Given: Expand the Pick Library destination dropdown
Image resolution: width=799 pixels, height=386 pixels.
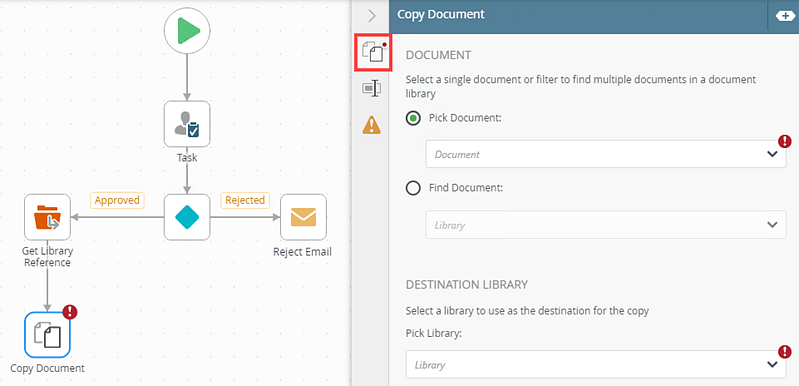Looking at the screenshot, I should click(596, 365).
